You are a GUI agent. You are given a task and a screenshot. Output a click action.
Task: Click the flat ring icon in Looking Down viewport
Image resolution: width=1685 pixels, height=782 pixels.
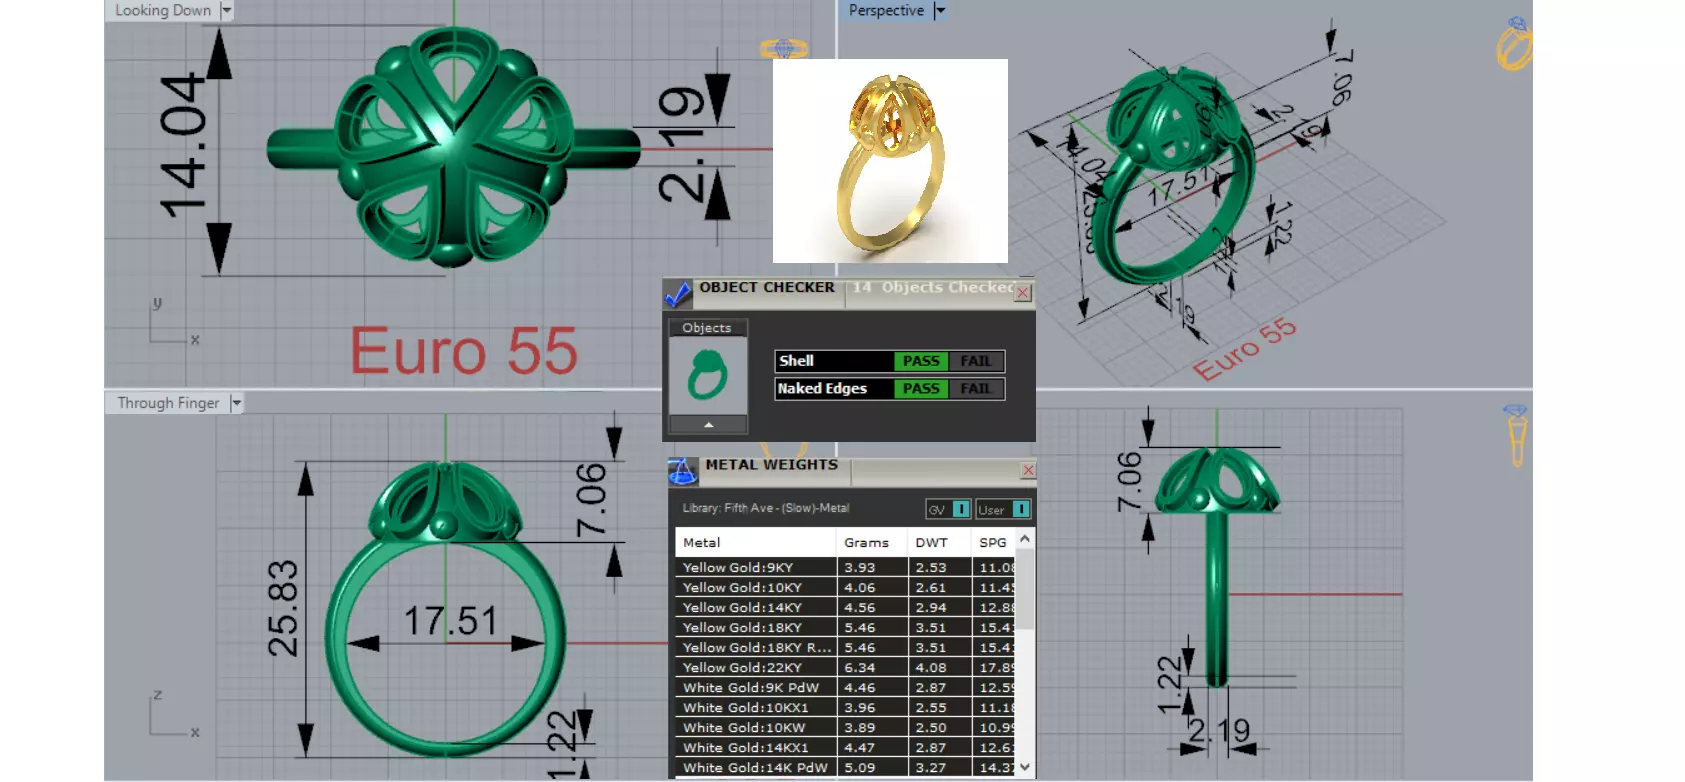pyautogui.click(x=784, y=47)
